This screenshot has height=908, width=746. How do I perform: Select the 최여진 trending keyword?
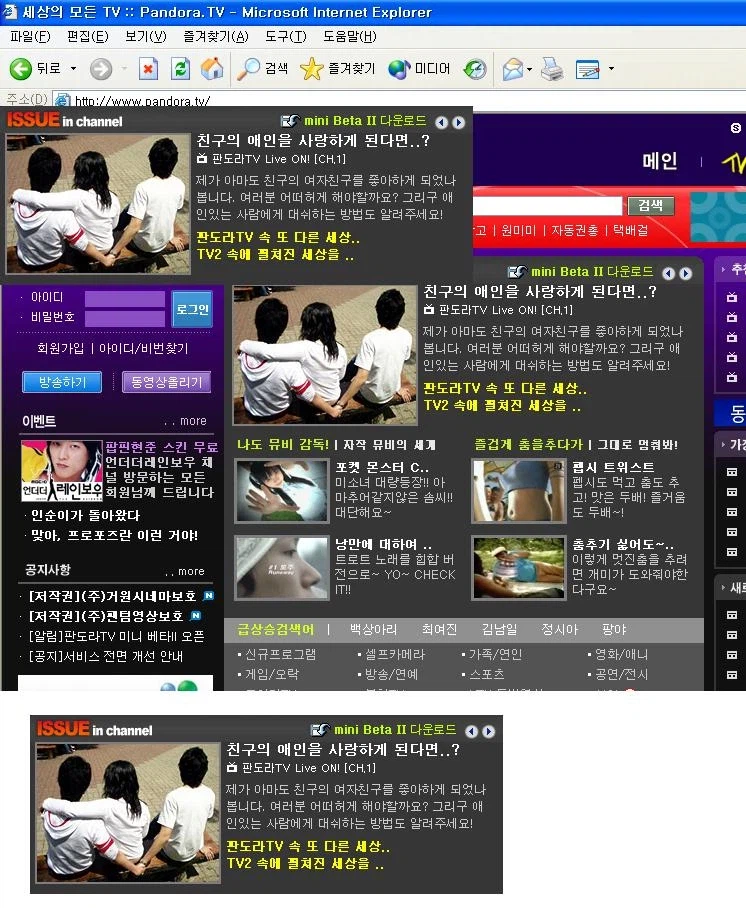439,629
